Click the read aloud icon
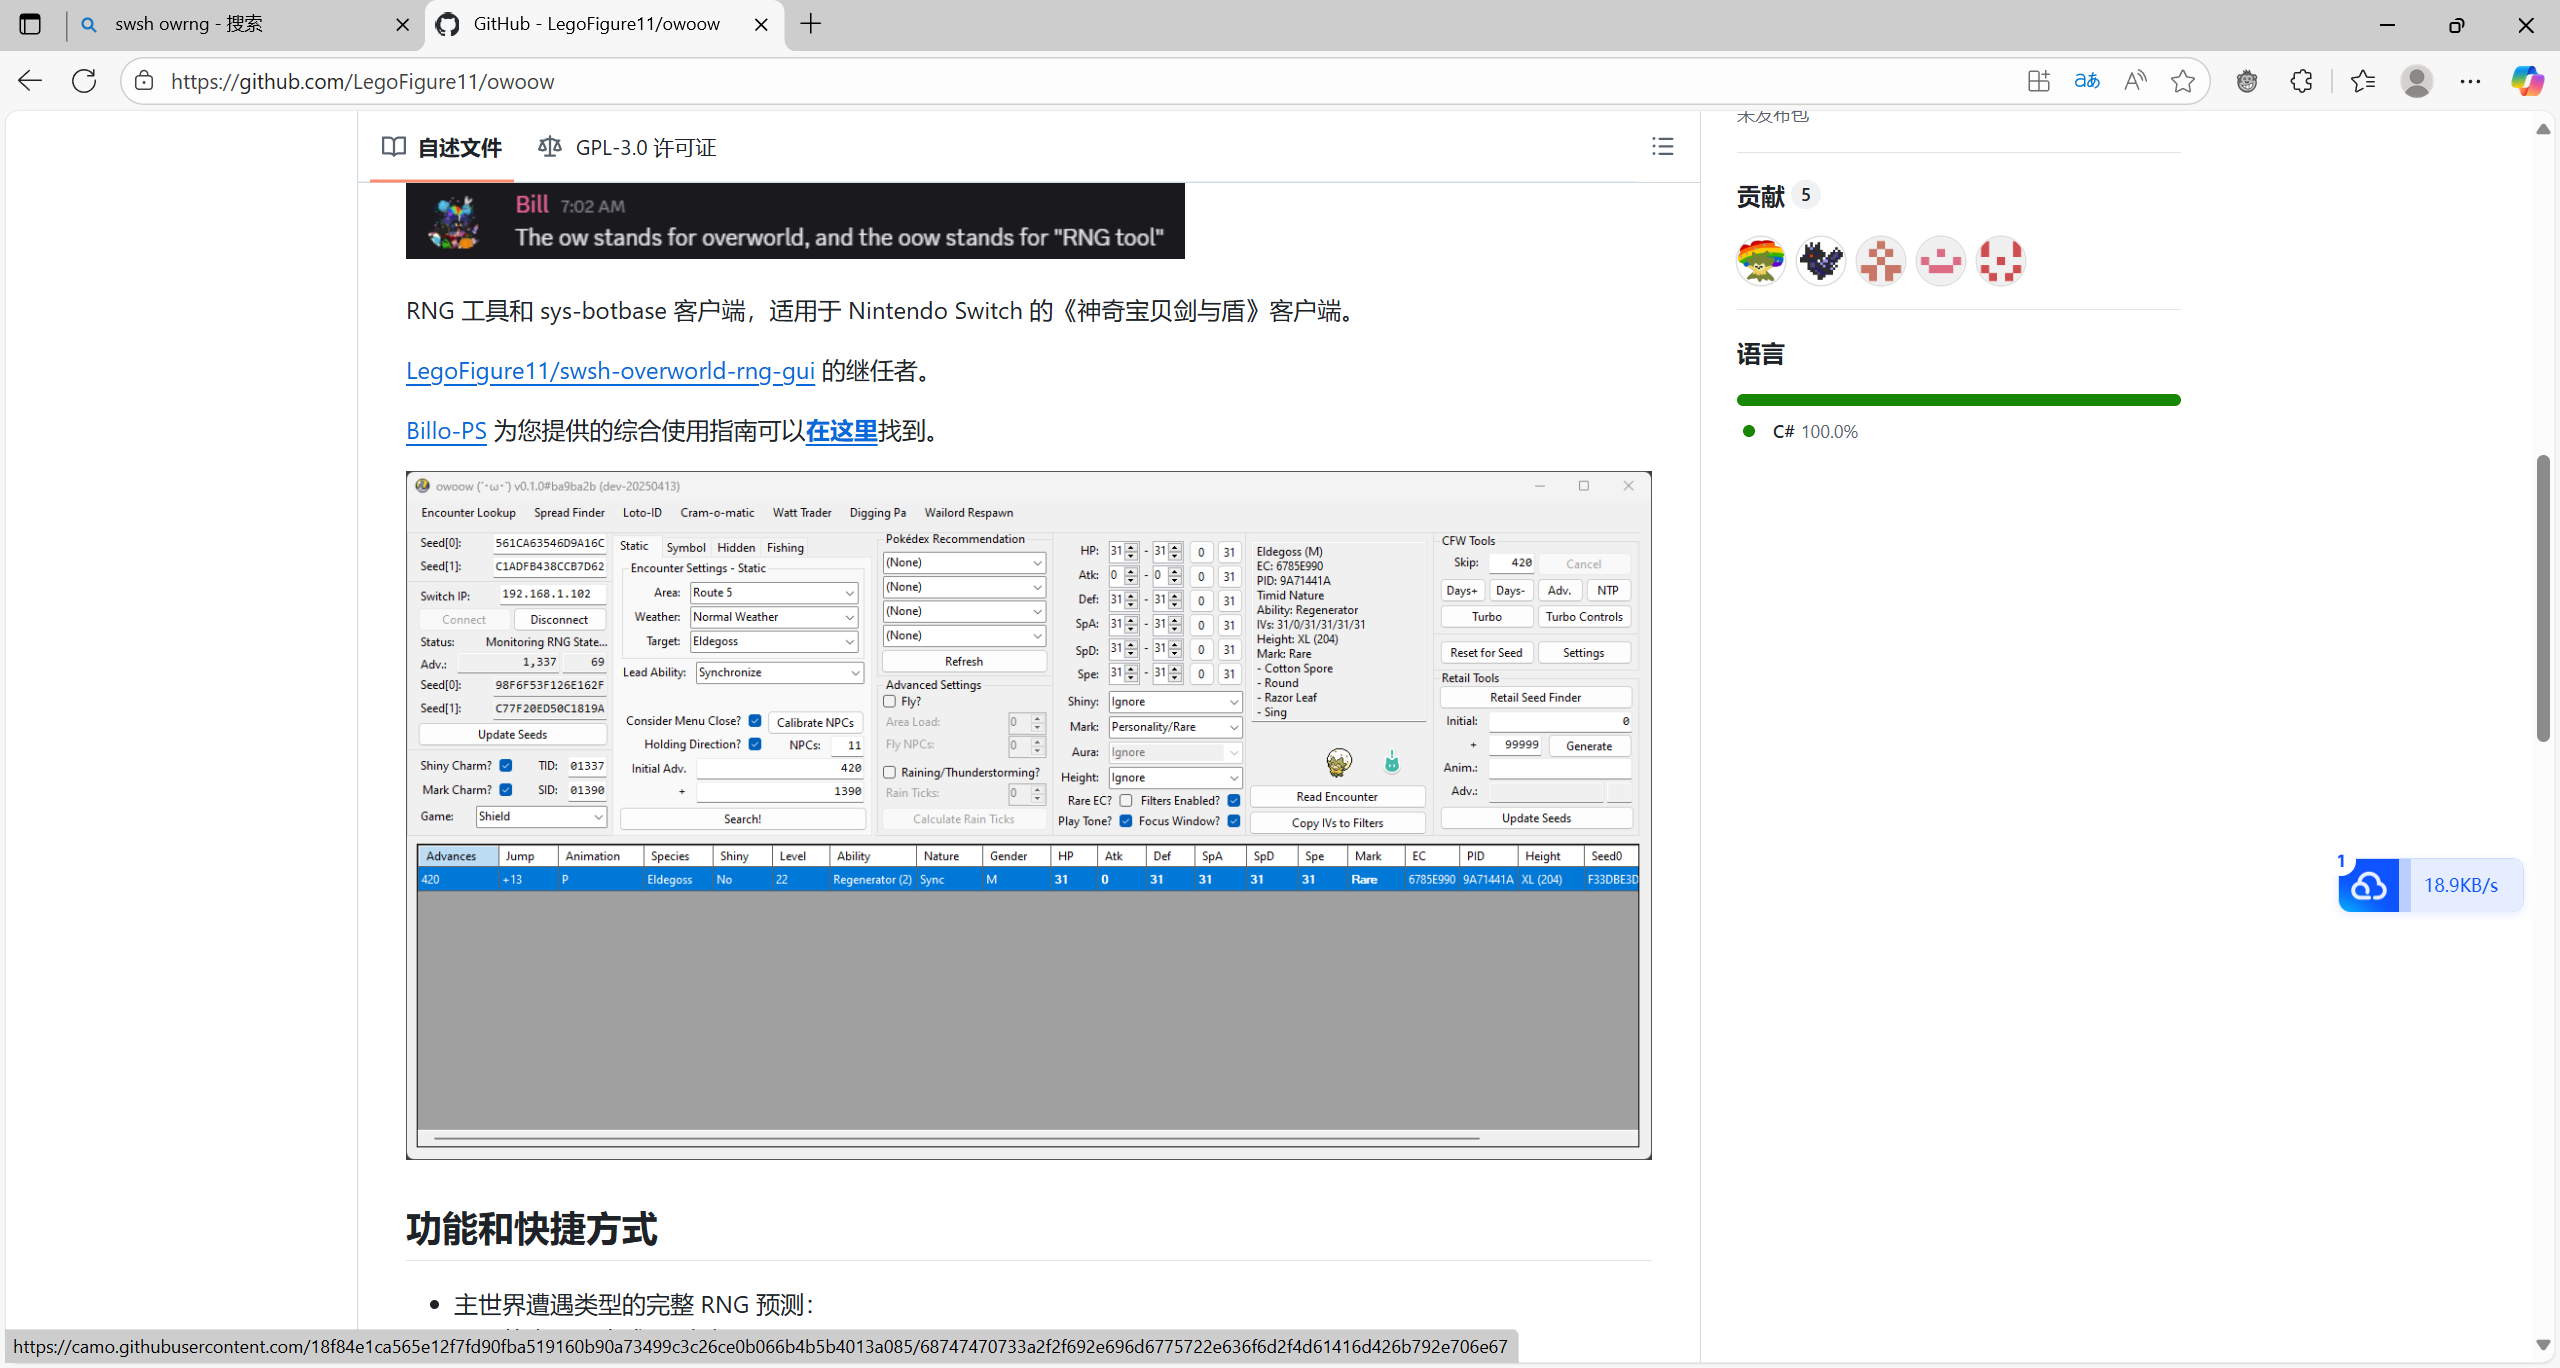This screenshot has height=1368, width=2560. pyautogui.click(x=2134, y=81)
